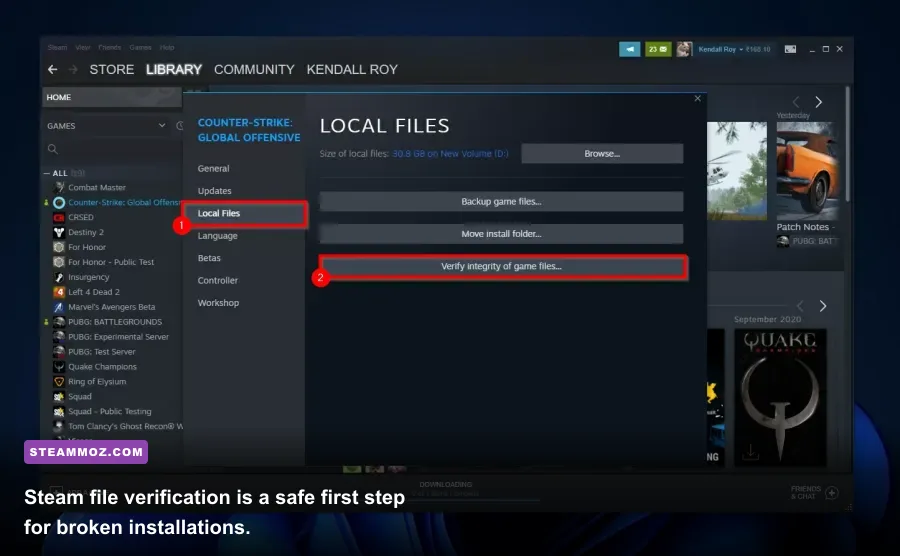The width and height of the screenshot is (900, 556).
Task: Open the Friends menu
Action: pos(110,48)
